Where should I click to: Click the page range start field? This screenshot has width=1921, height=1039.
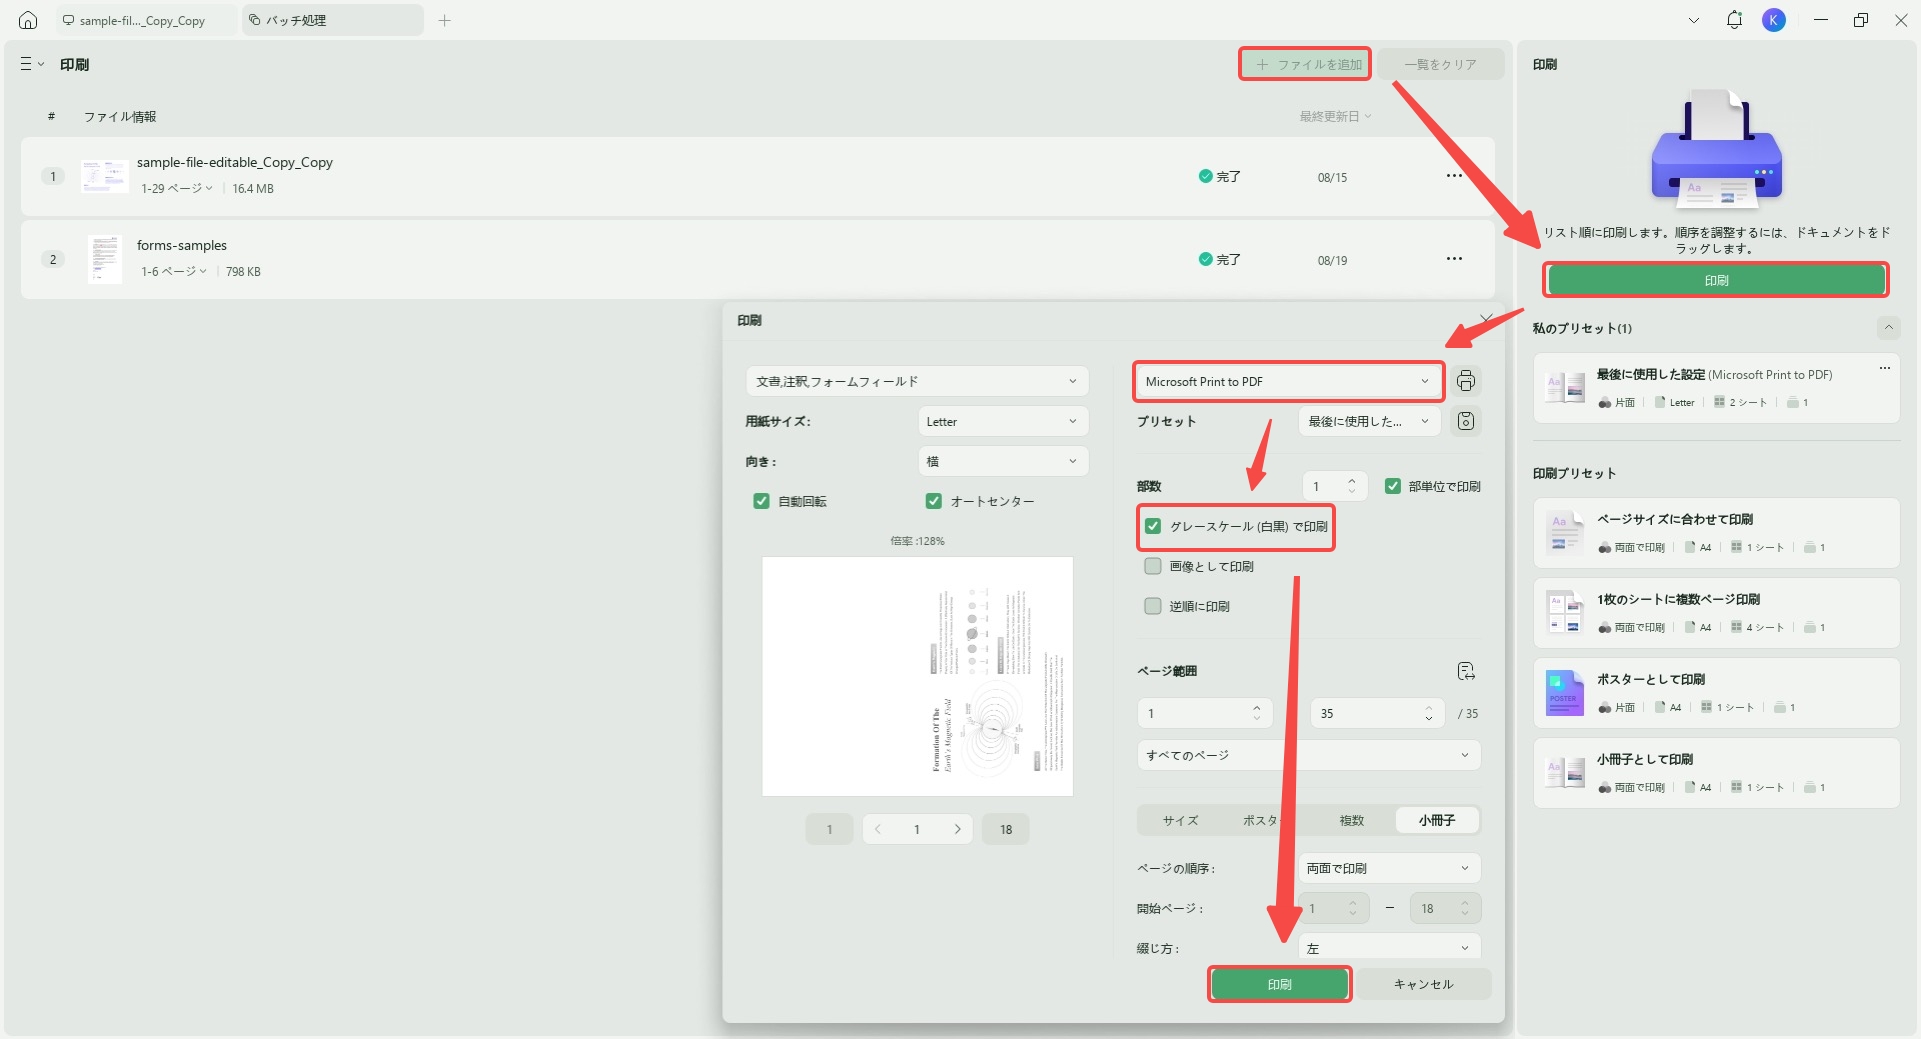pyautogui.click(x=1205, y=713)
